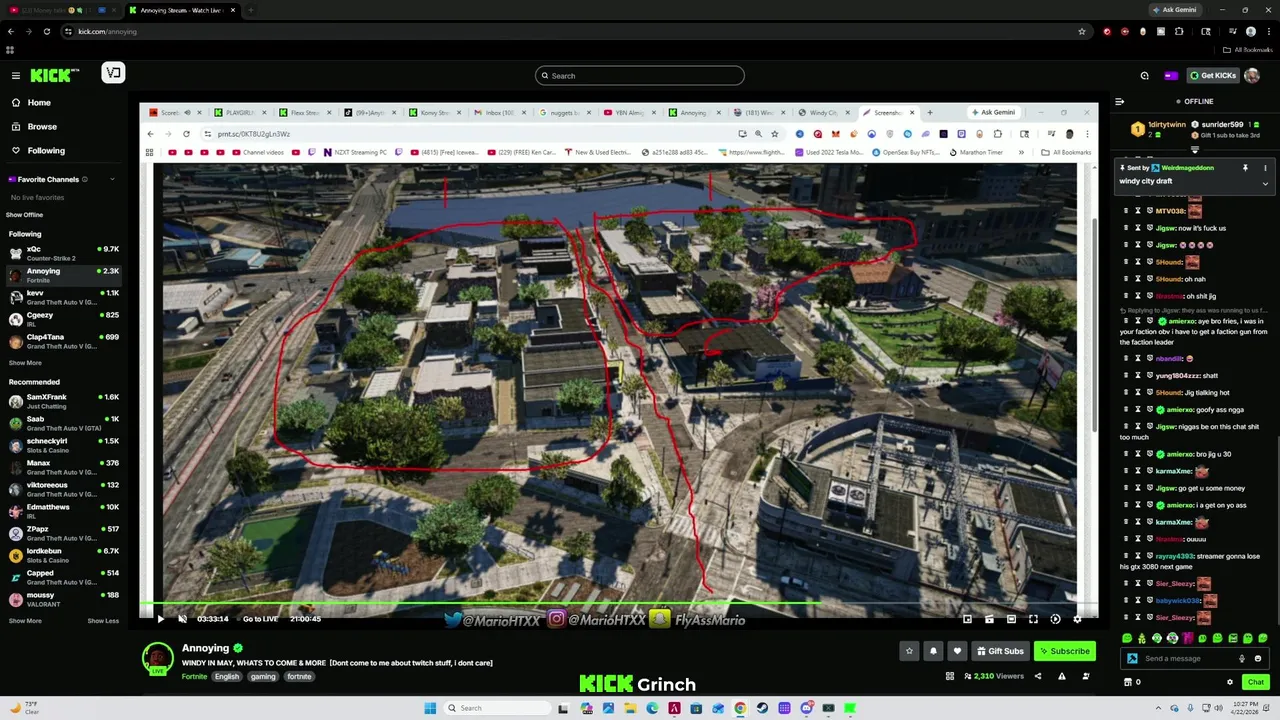1280x720 pixels.
Task: Click Show Offline under favorites
Action: [24, 215]
